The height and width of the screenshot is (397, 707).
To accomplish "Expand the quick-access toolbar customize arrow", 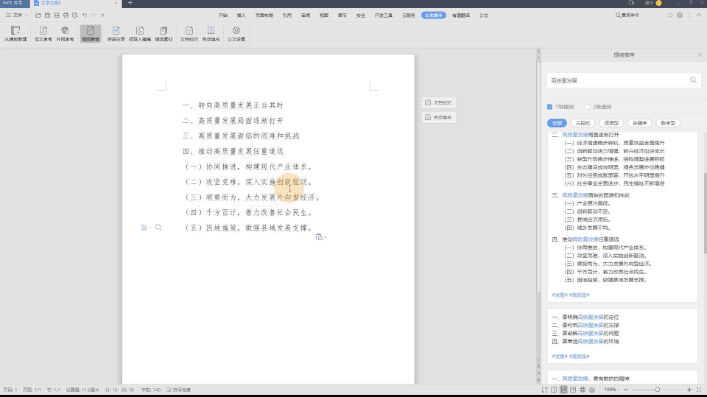I will [x=103, y=15].
